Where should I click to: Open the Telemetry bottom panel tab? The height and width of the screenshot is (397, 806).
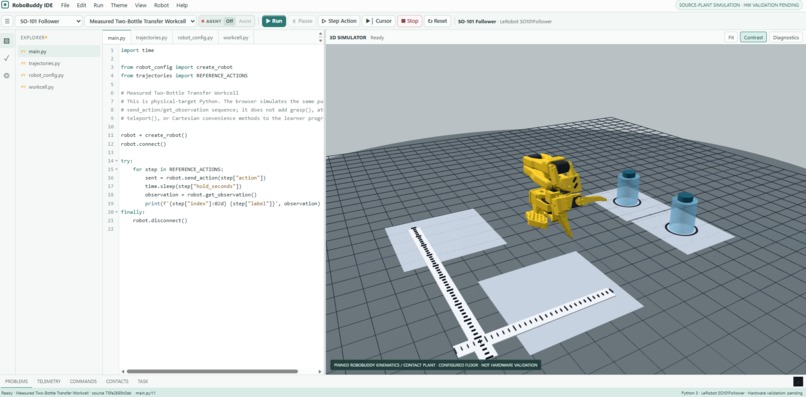[x=49, y=382]
